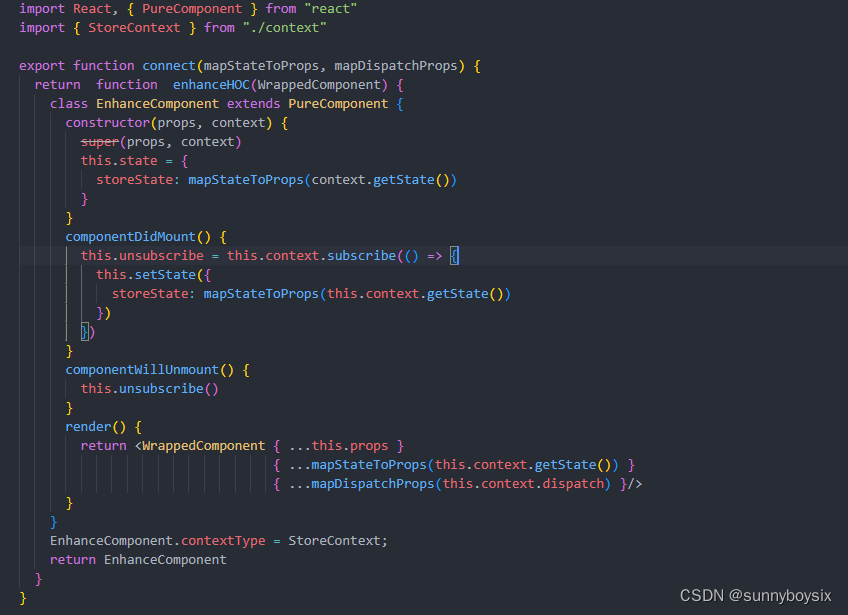This screenshot has width=848, height=615.
Task: Click the crossed-out super call
Action: click(x=99, y=141)
